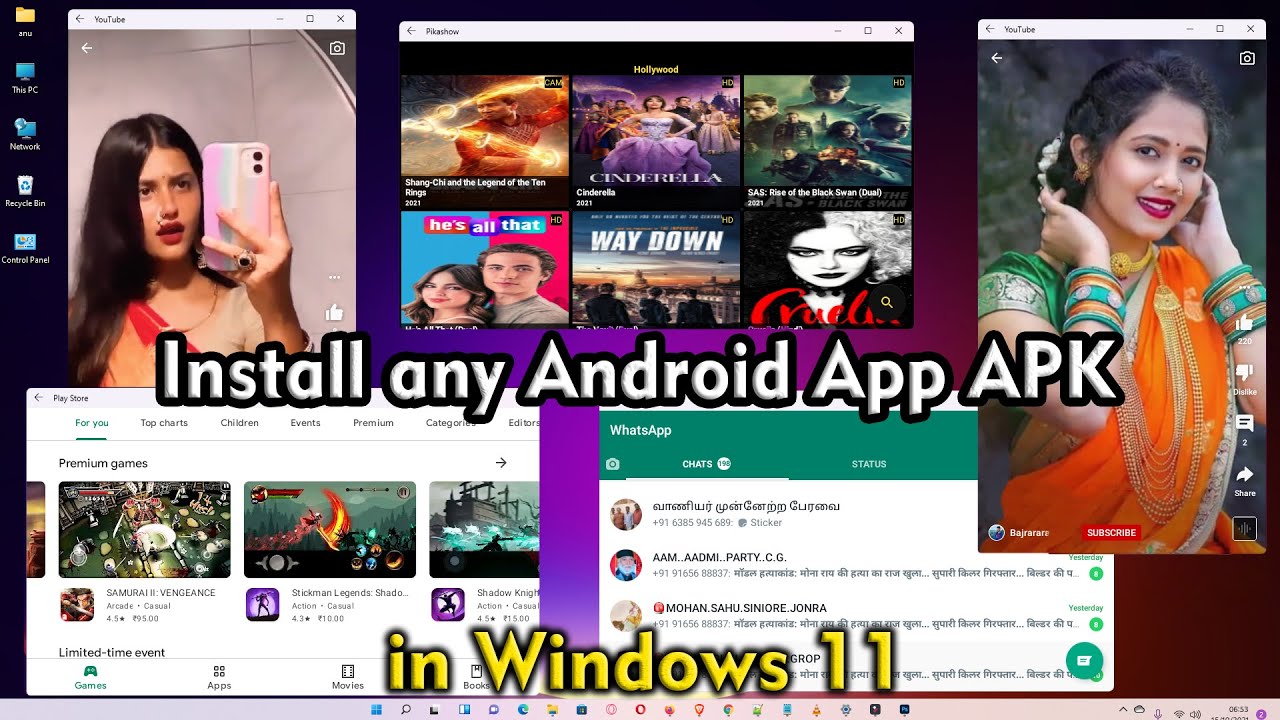Open the Cinderella movie poster
The width and height of the screenshot is (1280, 720).
[656, 141]
